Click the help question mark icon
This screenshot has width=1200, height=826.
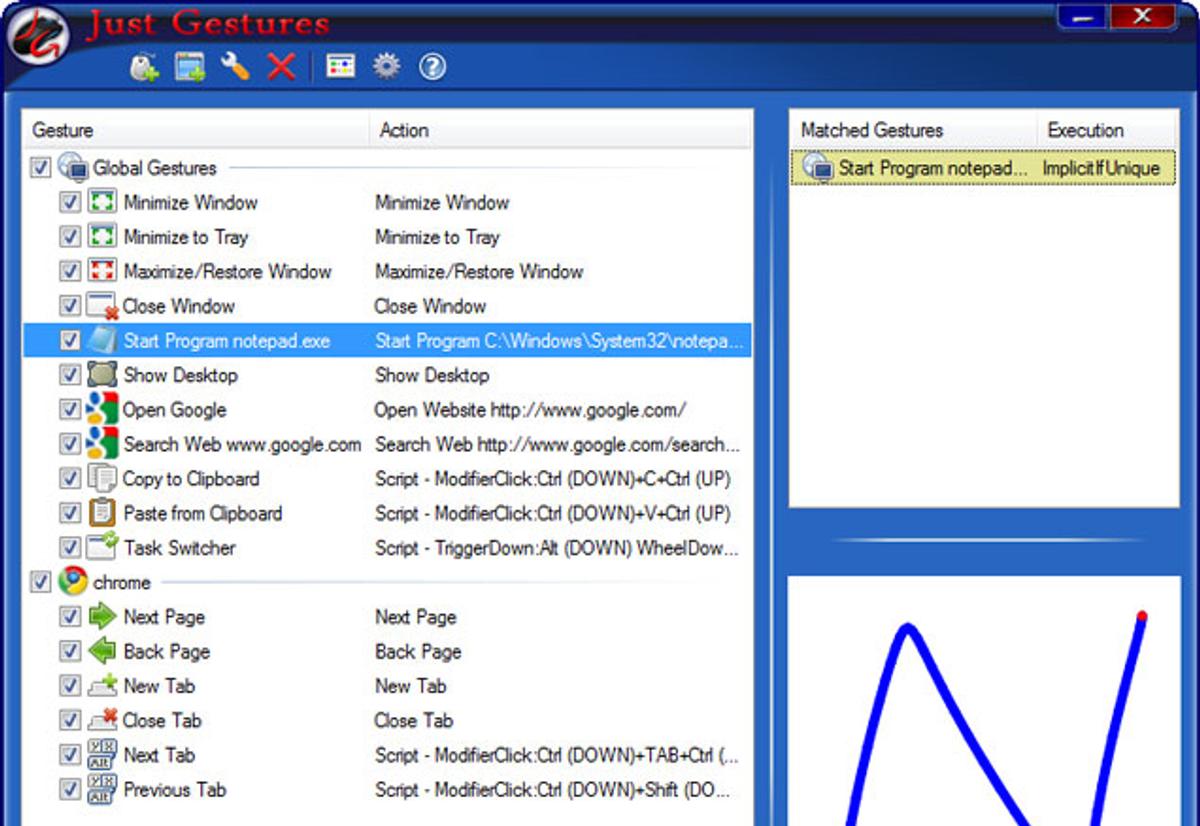[x=432, y=67]
